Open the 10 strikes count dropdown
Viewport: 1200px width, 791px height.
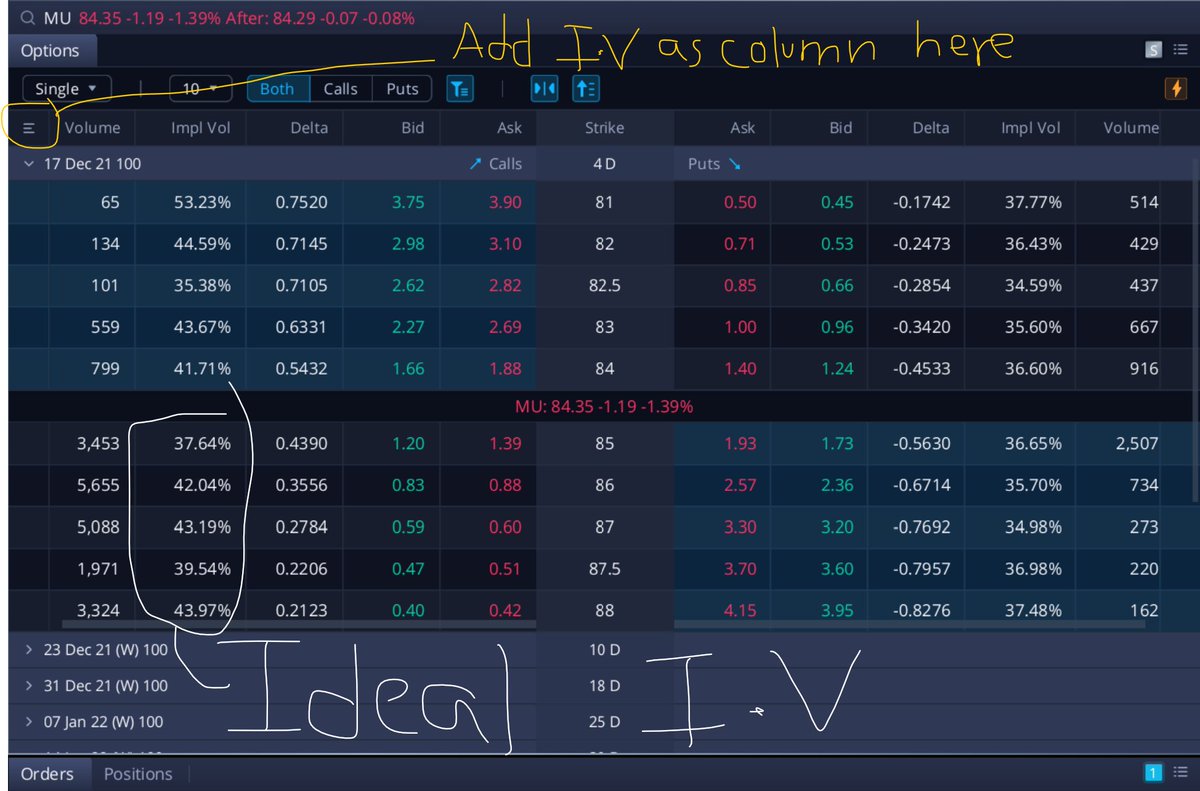(200, 89)
